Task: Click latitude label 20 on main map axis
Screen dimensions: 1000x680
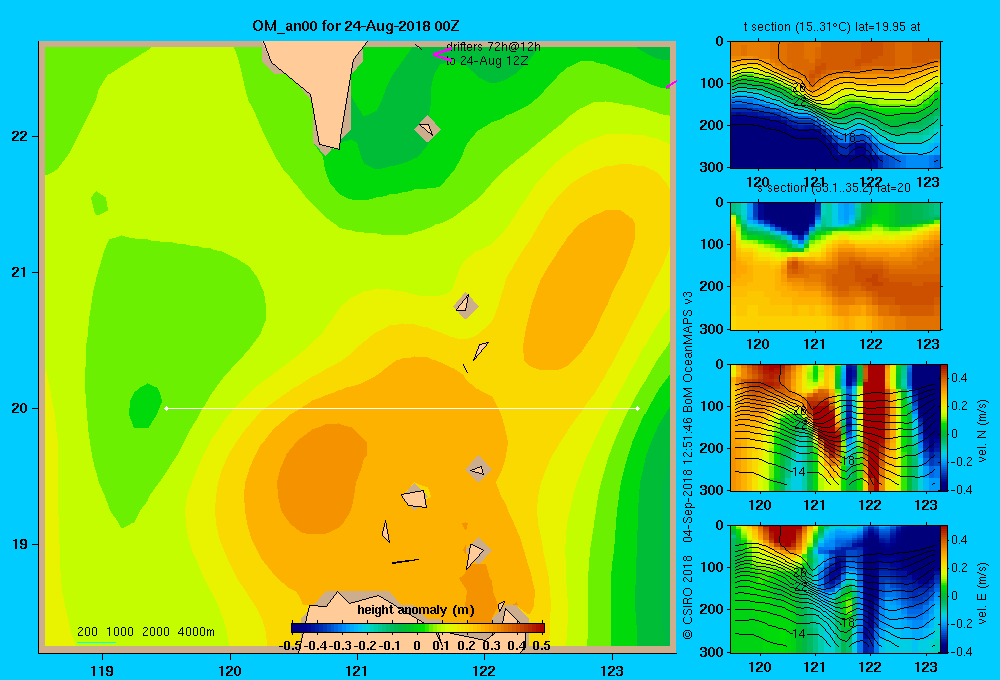Action: point(20,408)
